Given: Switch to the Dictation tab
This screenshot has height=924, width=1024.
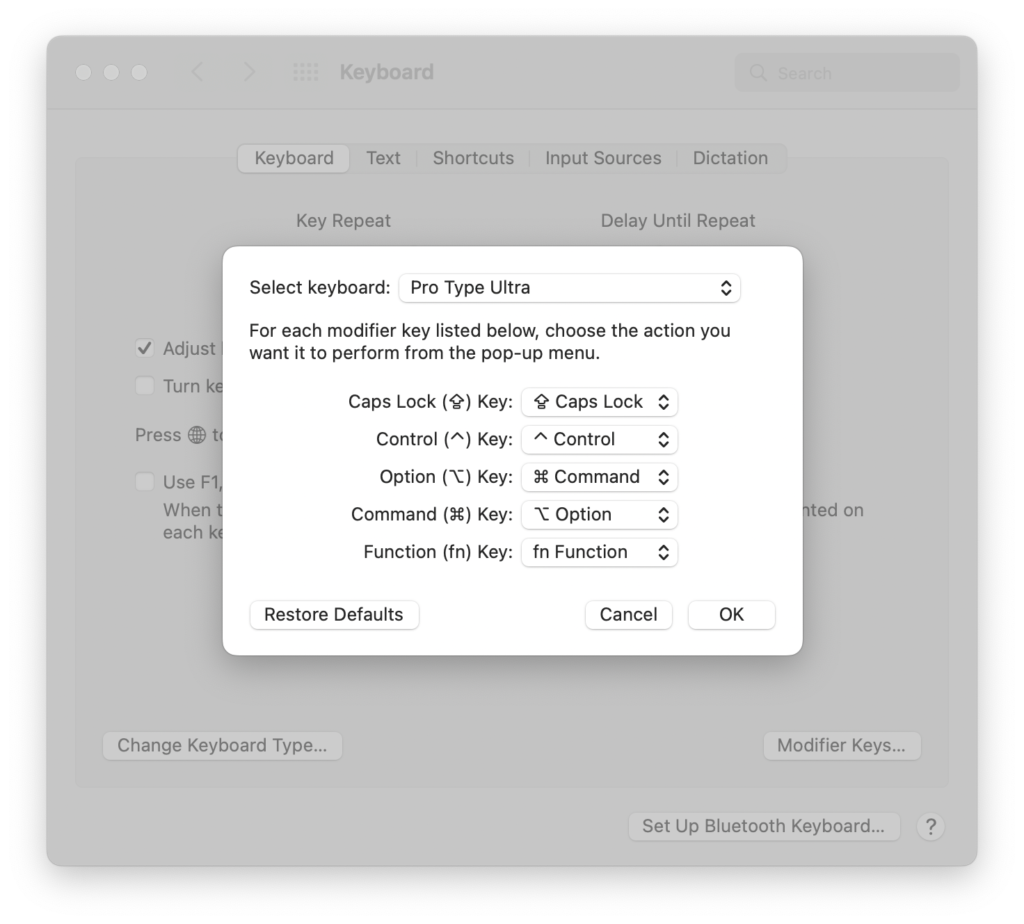Looking at the screenshot, I should tap(730, 158).
